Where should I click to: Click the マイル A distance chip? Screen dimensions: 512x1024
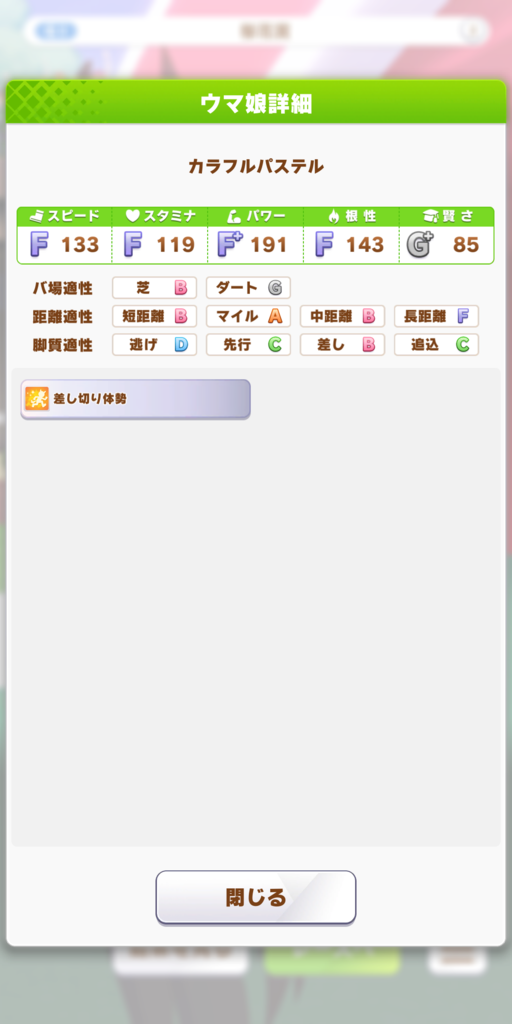click(248, 316)
